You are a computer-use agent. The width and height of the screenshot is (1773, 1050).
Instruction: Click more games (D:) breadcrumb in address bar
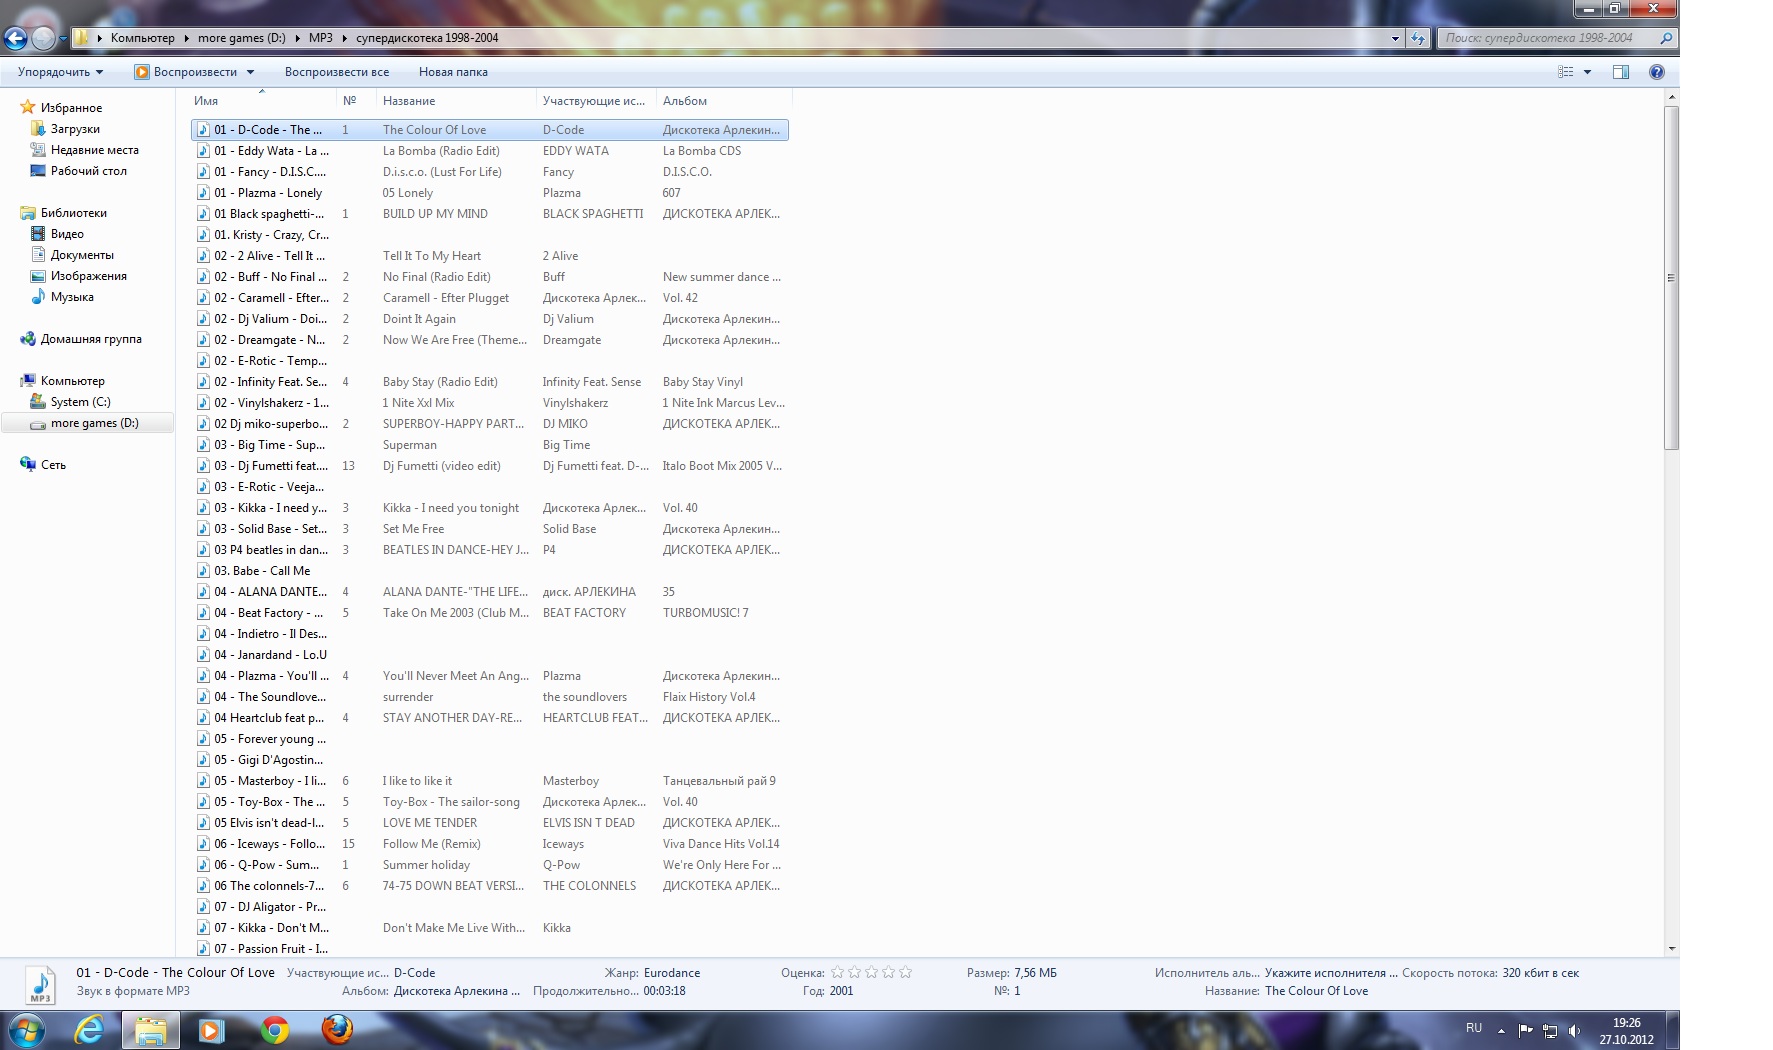tap(241, 38)
